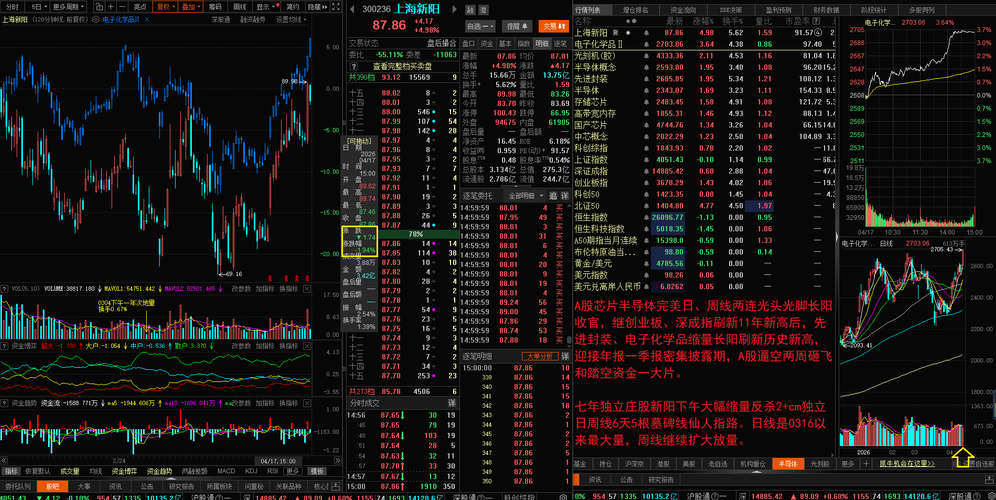Screen dimensions: 996x500
Task: Toggle 筹码 chip distribution
Action: (x=215, y=7)
